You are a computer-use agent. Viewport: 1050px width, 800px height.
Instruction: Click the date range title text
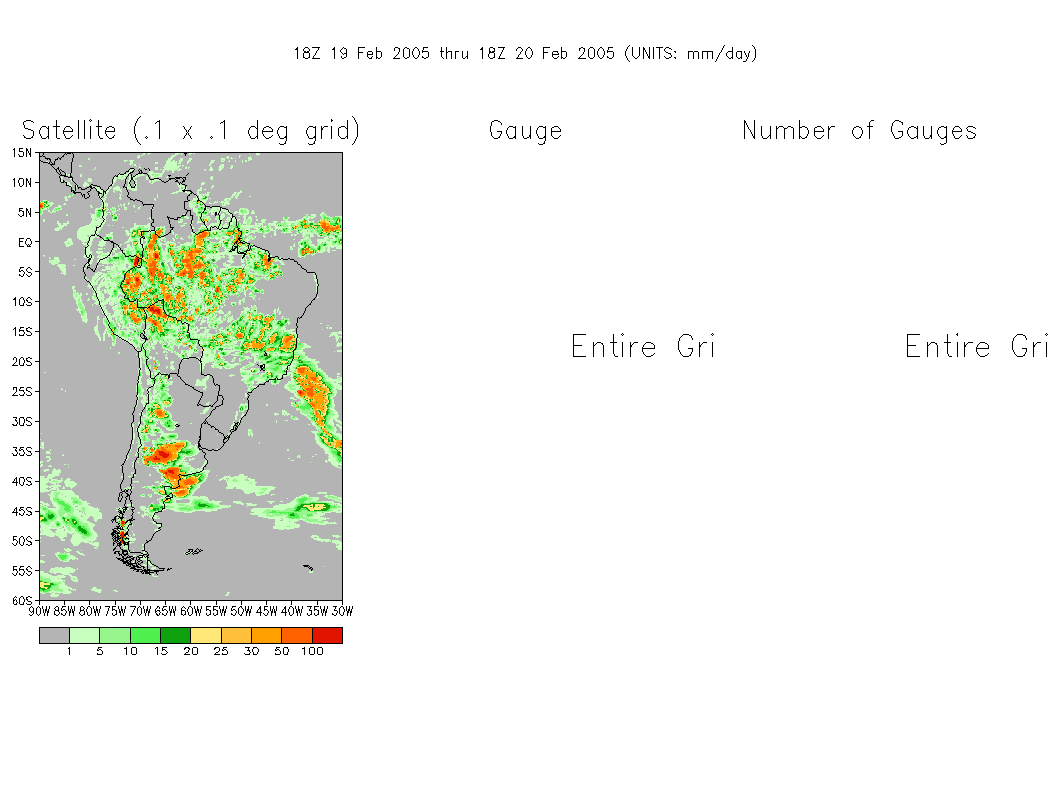tap(525, 54)
